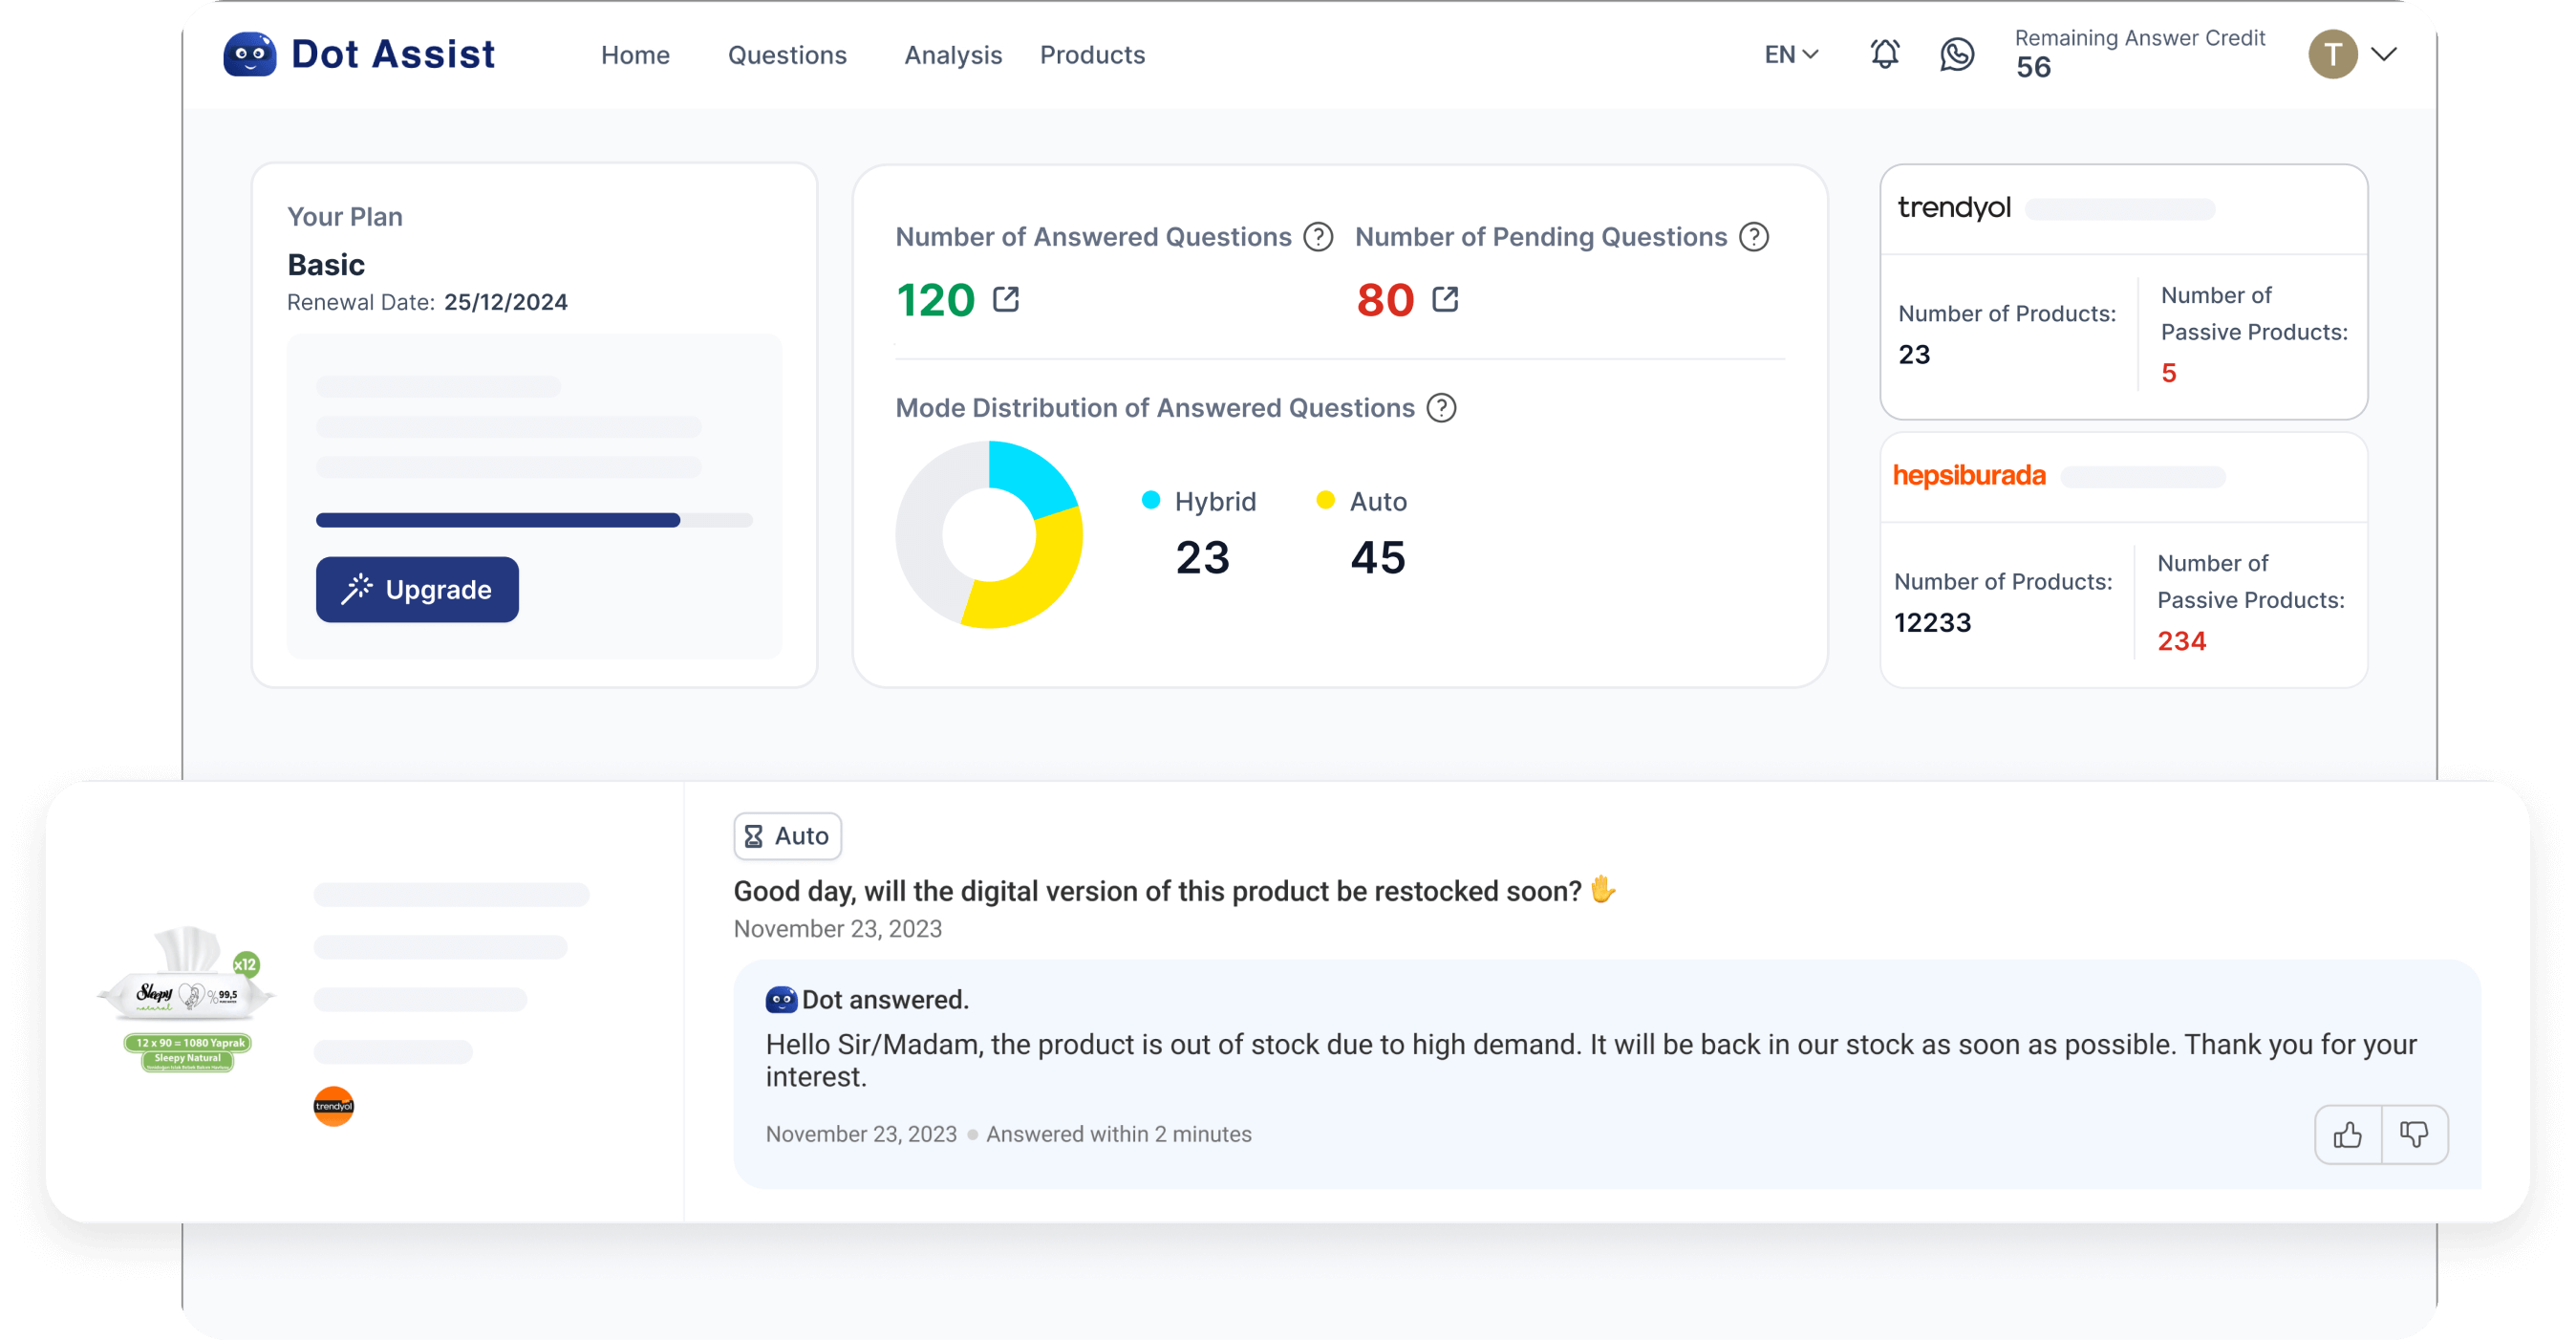Click help icon beside Answered Questions

[1319, 237]
